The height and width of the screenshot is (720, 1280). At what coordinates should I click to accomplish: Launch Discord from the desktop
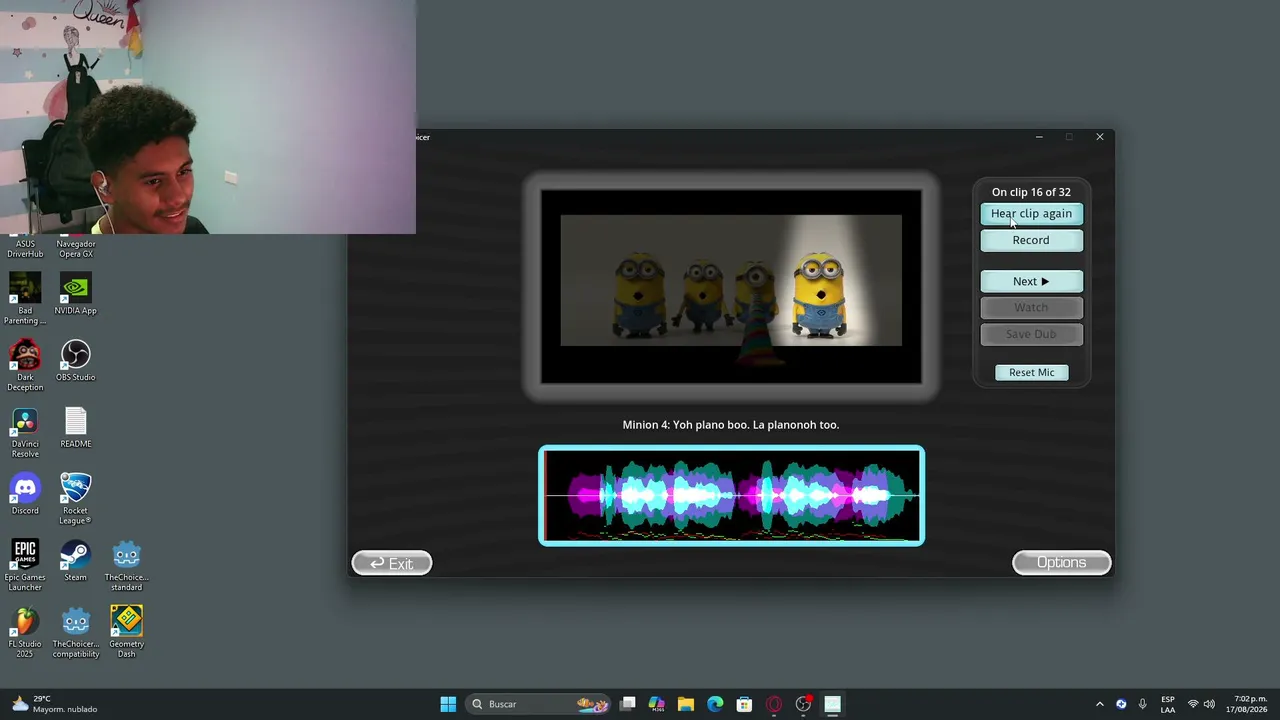(25, 494)
